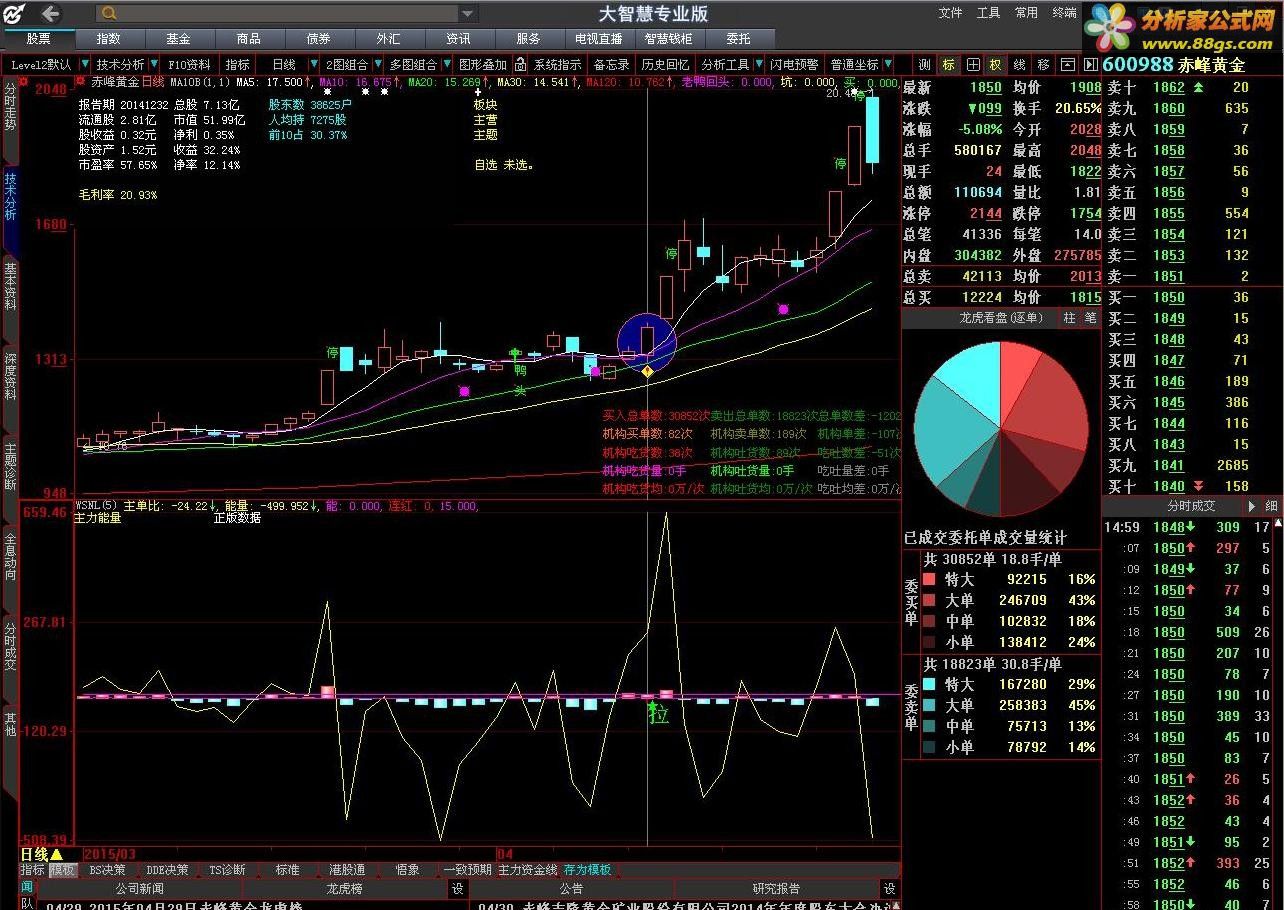This screenshot has height=910, width=1284.
Task: Click the 柱 bar view button
Action: pos(1069,317)
